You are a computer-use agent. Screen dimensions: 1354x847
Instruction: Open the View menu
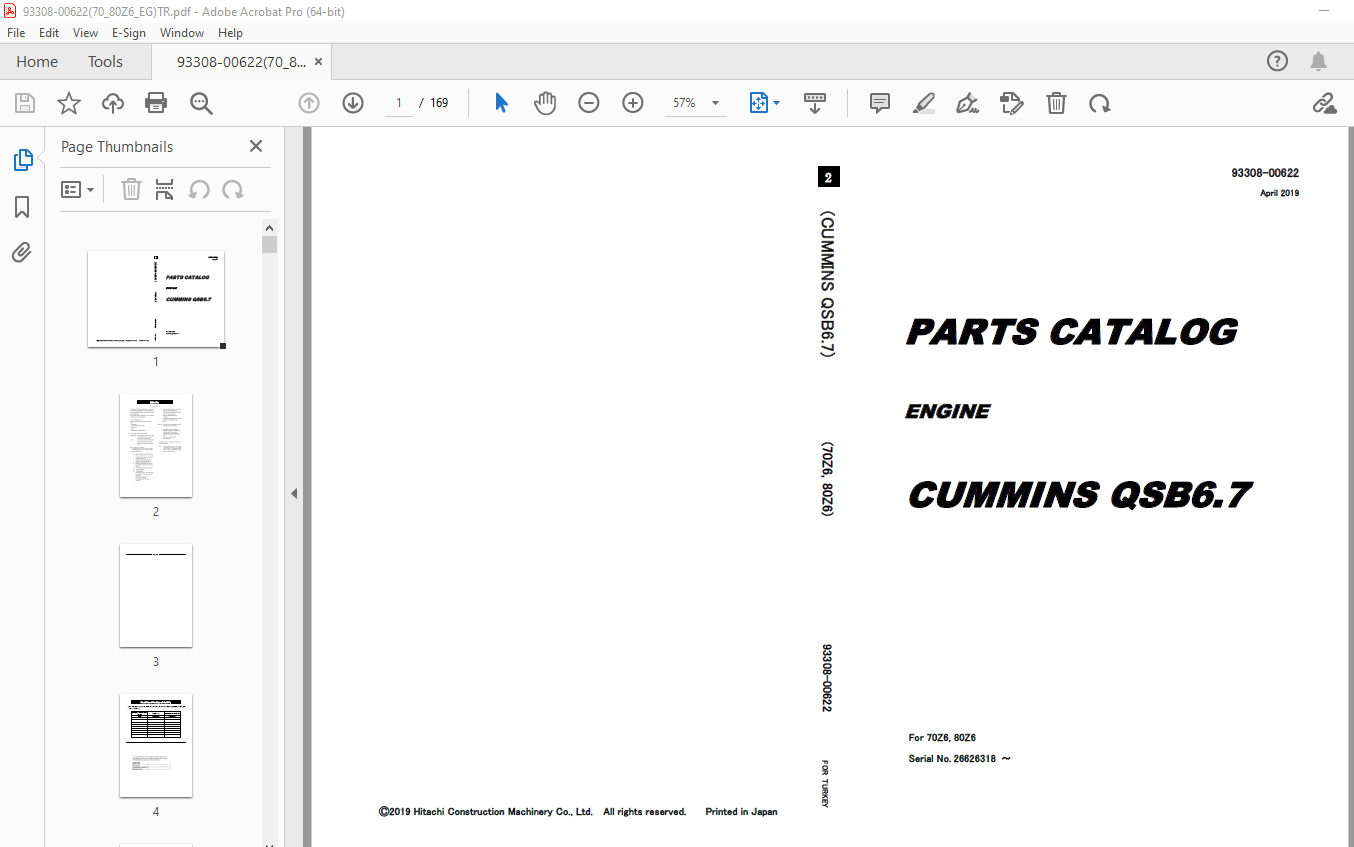85,33
